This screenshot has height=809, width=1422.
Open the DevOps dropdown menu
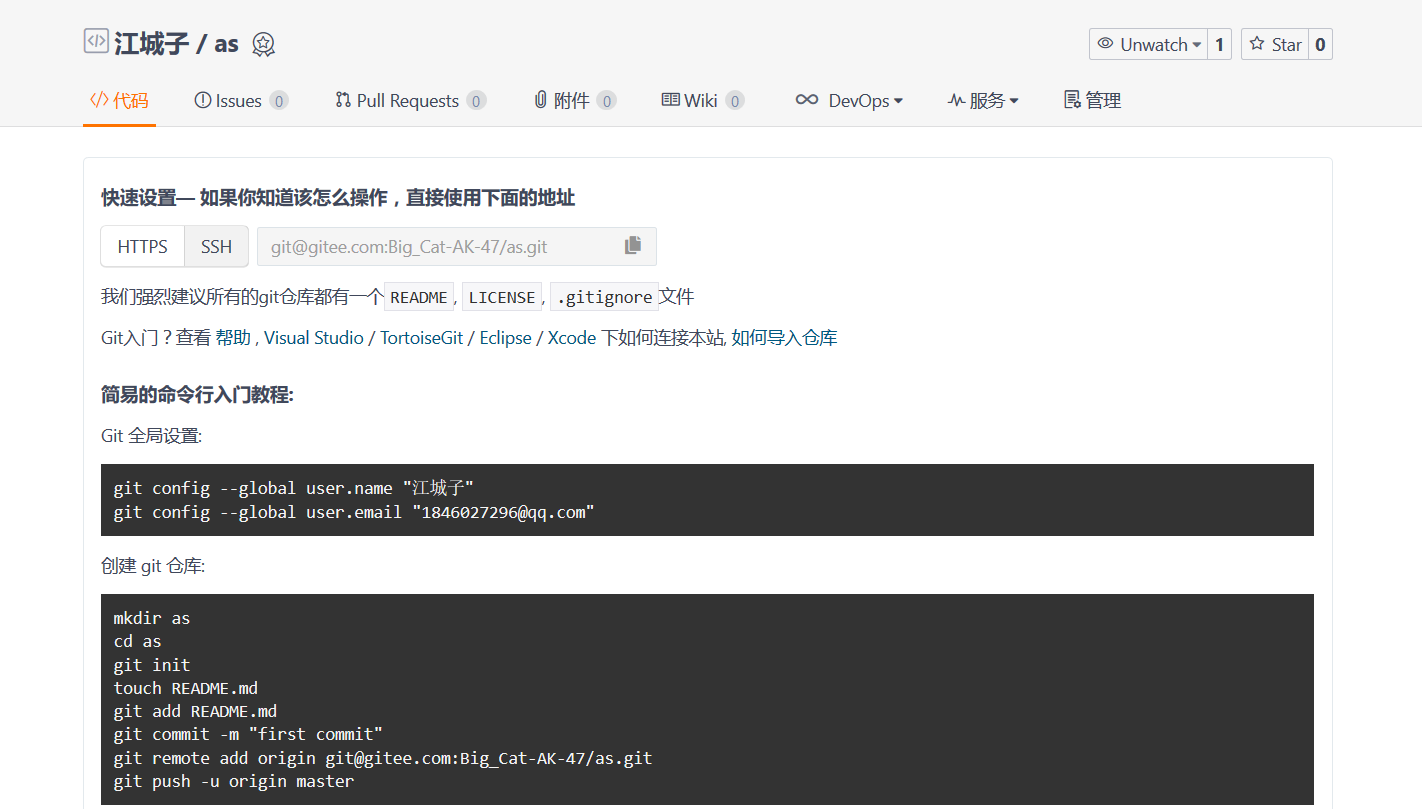tap(849, 100)
